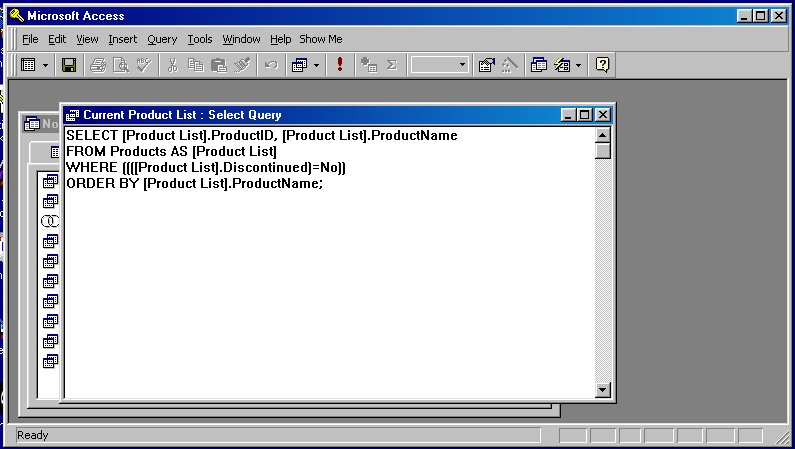The height and width of the screenshot is (449, 795).
Task: Click the Properties toolbar icon
Action: click(486, 65)
